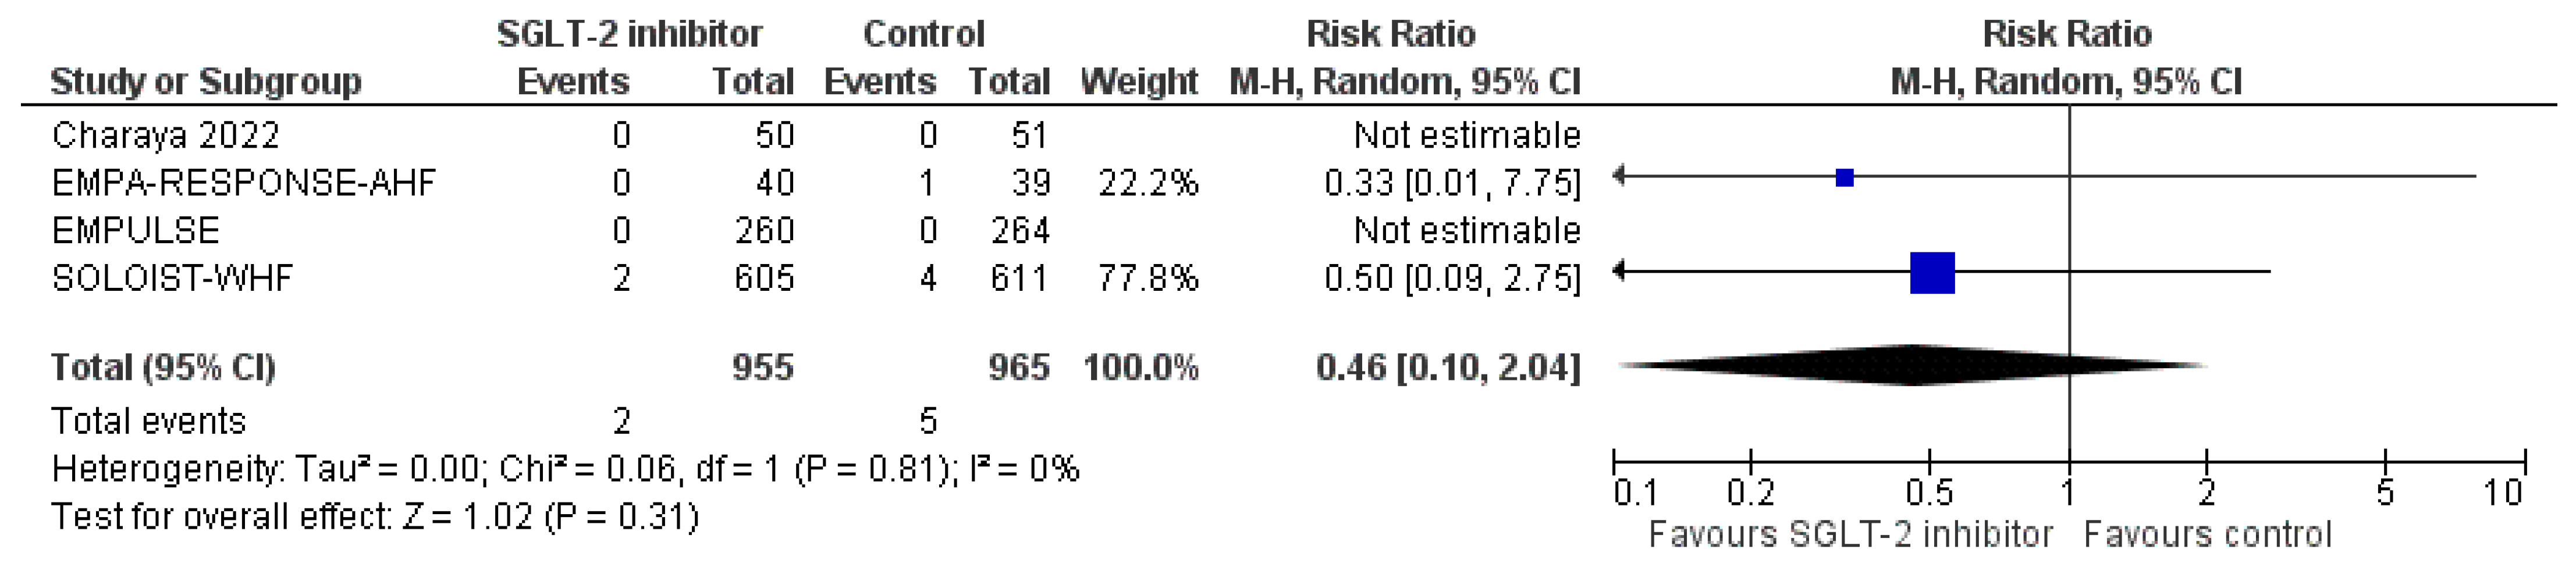Click the large blue square for SOLOIST-WHF

pos(1932,273)
